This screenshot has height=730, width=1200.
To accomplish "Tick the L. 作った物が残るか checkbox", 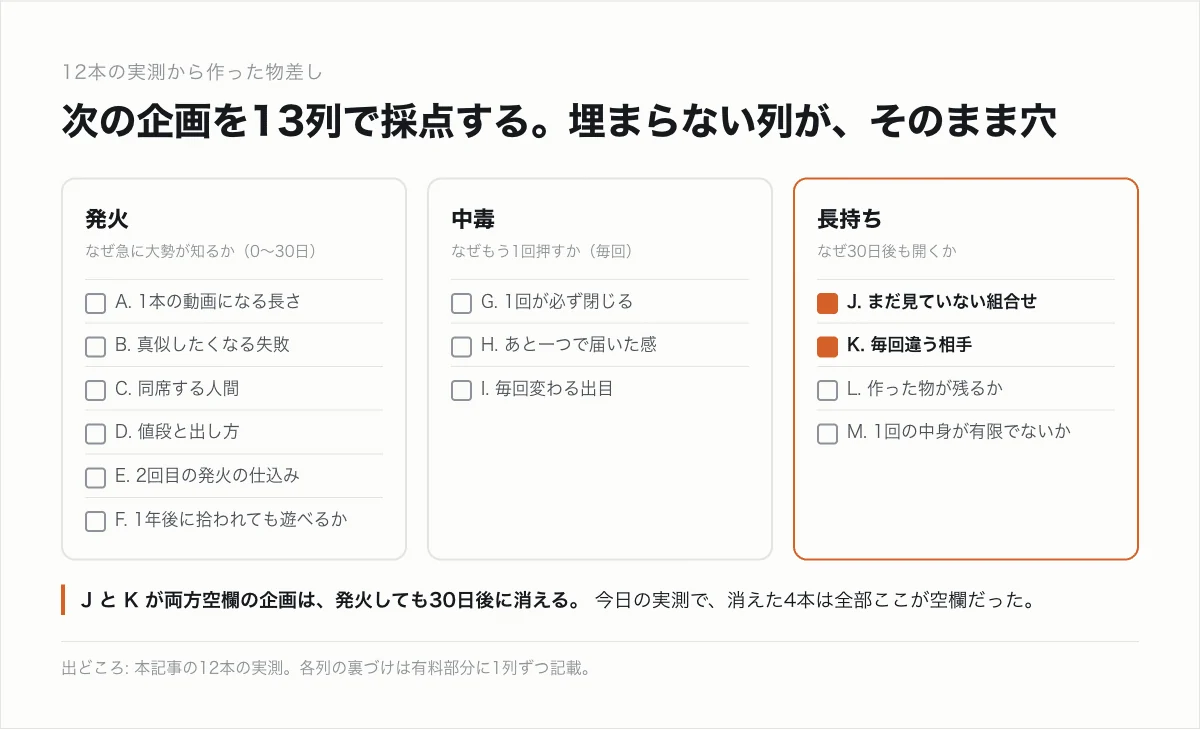I will (x=827, y=391).
